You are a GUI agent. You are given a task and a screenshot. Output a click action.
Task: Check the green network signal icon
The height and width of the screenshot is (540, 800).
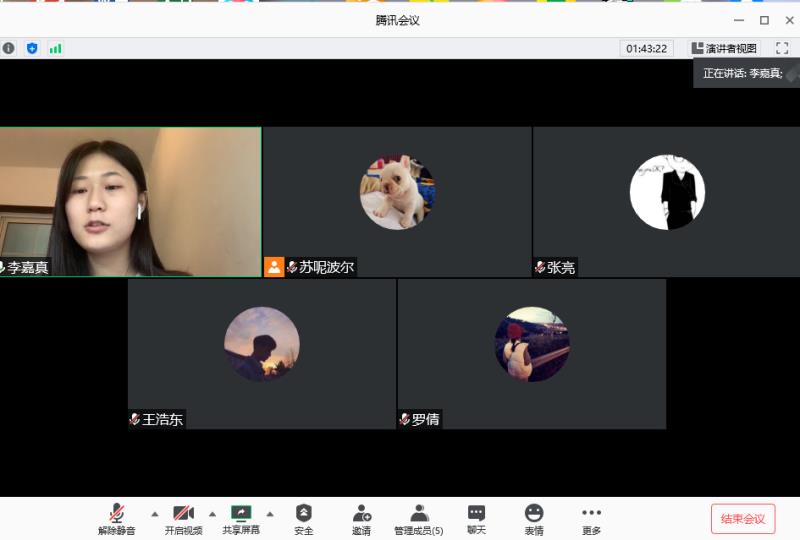point(55,48)
